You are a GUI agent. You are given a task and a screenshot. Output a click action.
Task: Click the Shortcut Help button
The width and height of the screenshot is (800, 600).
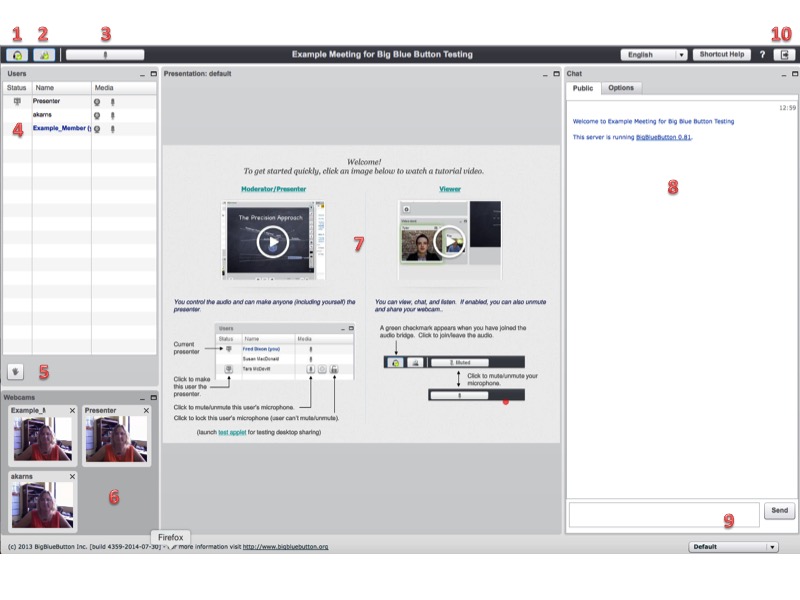click(x=722, y=55)
